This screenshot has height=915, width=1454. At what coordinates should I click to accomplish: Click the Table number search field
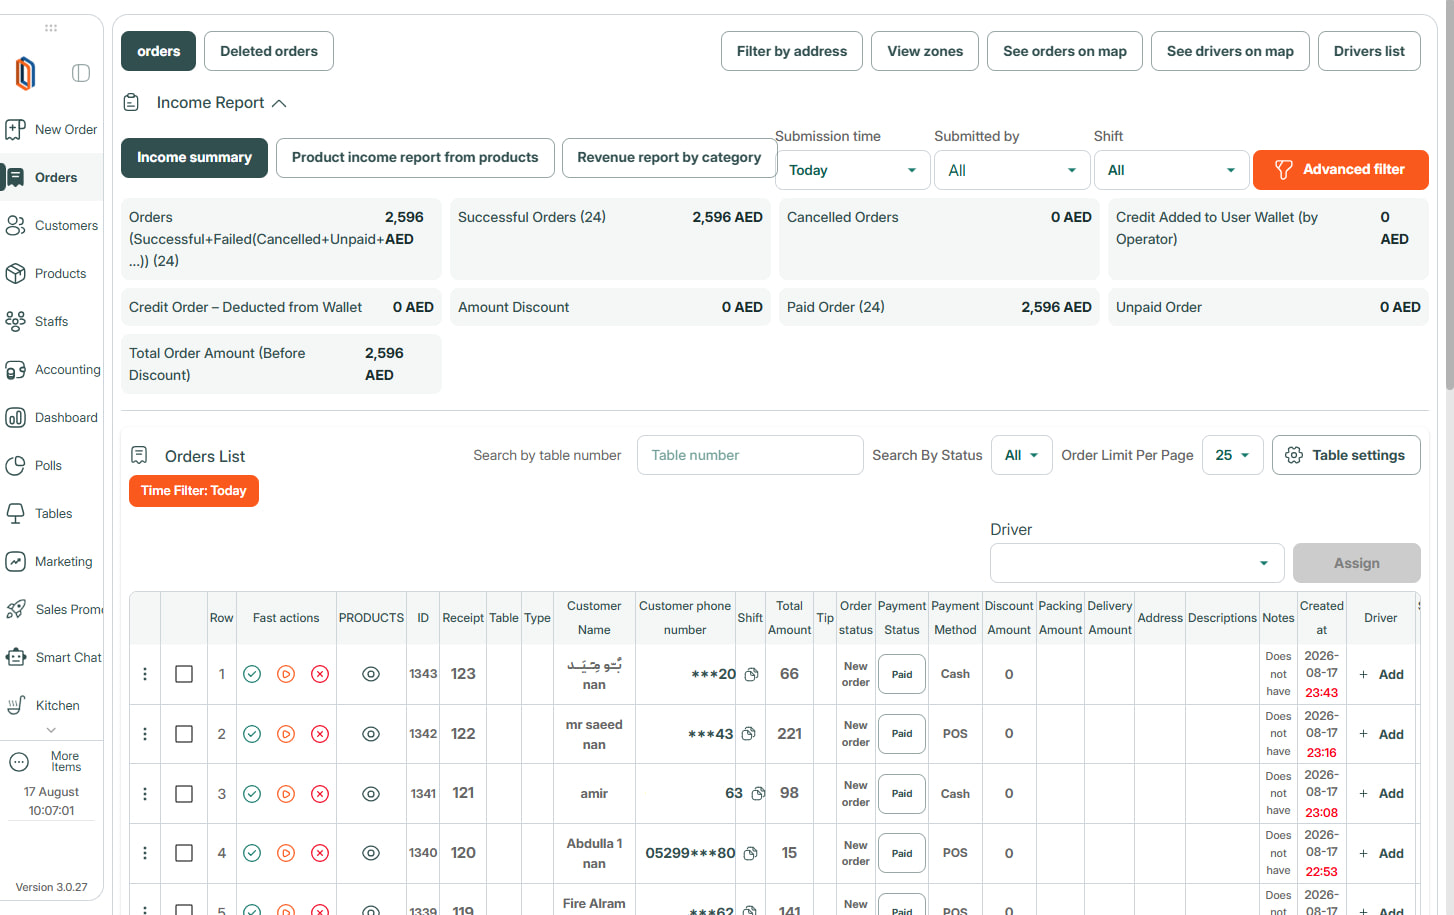[x=750, y=455]
